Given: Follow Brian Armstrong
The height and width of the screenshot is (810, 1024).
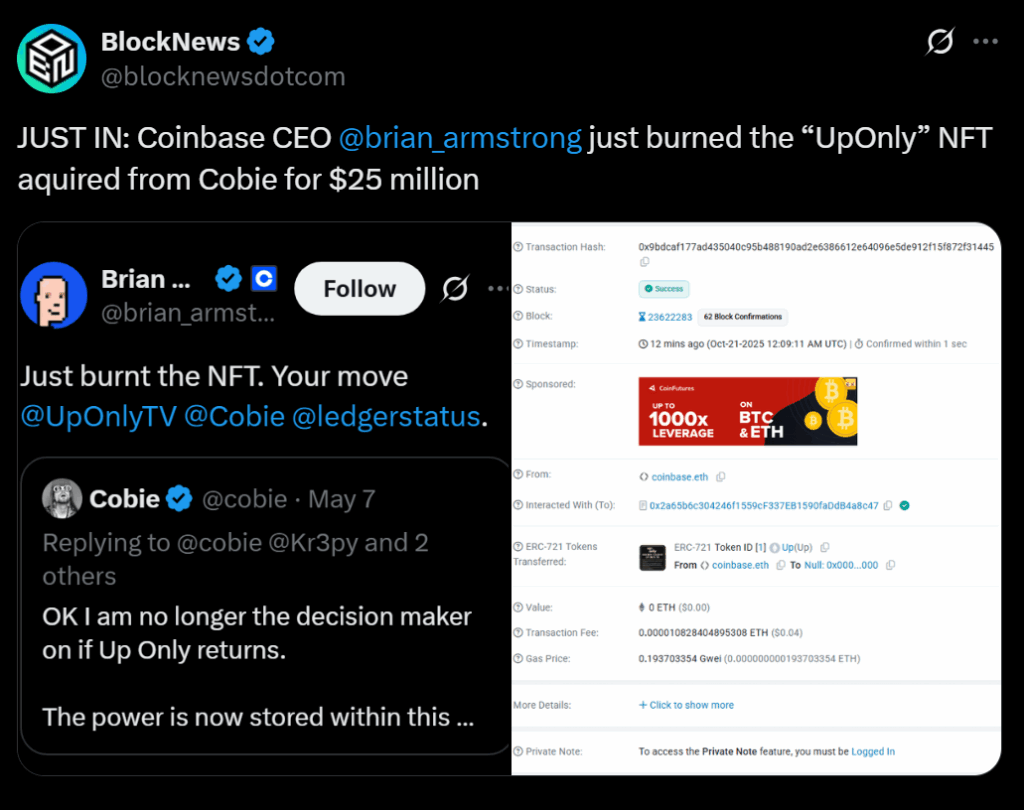Looking at the screenshot, I should pyautogui.click(x=359, y=289).
